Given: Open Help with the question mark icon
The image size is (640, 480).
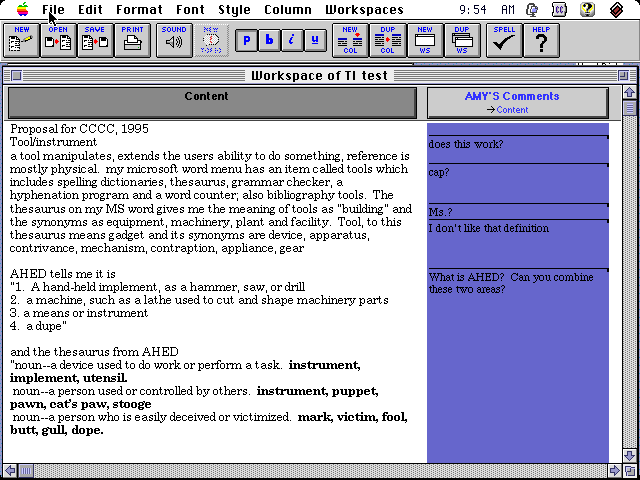Looking at the screenshot, I should (541, 40).
